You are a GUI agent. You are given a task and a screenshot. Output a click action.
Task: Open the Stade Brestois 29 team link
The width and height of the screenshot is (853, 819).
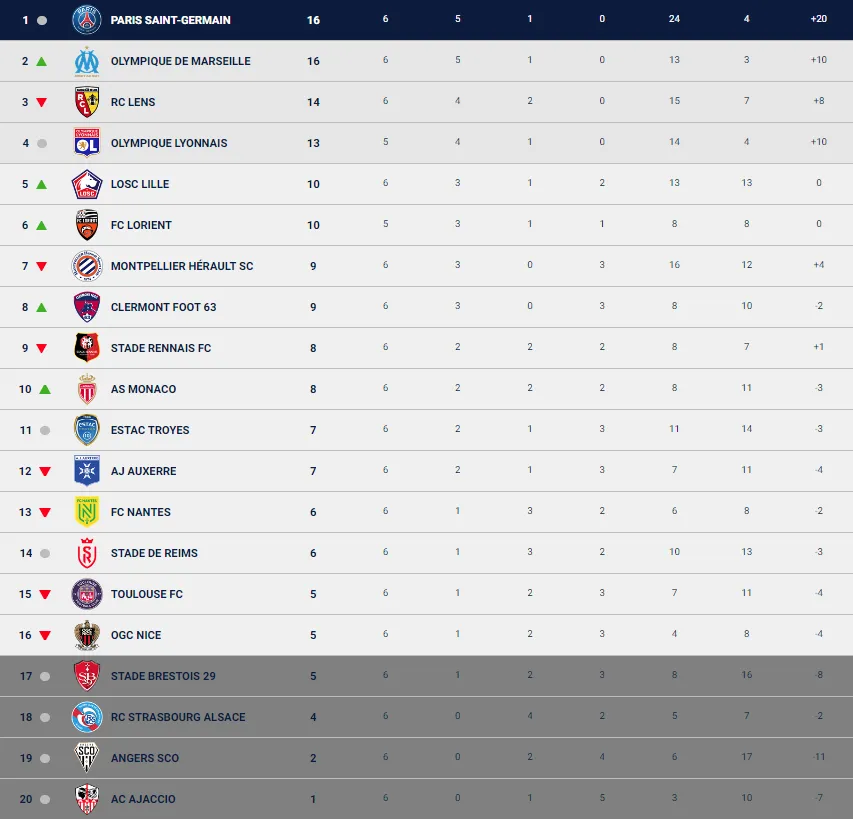point(163,676)
